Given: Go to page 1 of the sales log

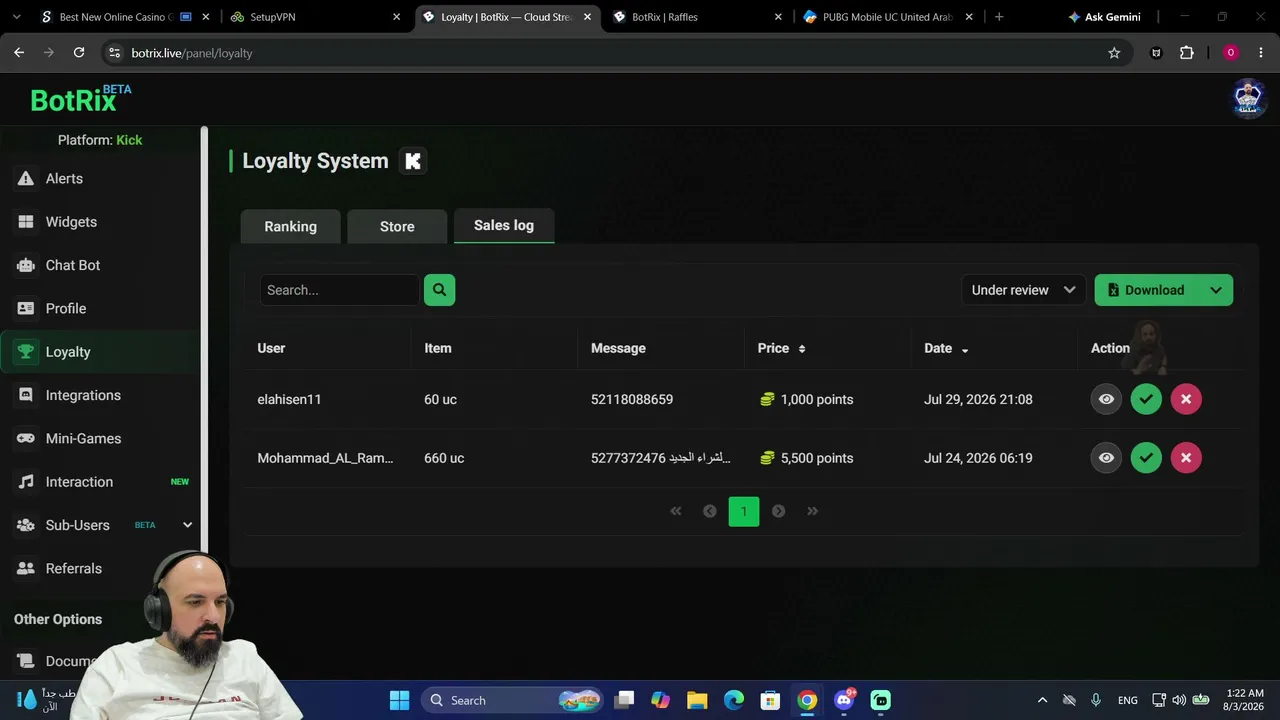Looking at the screenshot, I should click(744, 511).
